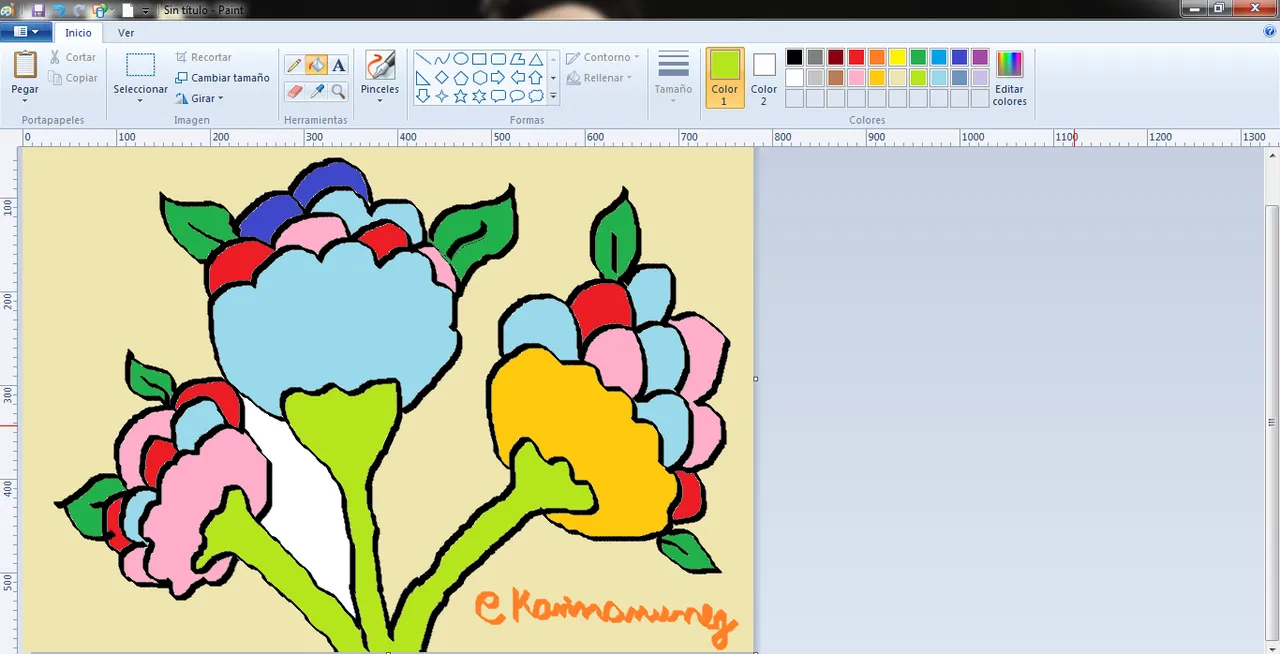The height and width of the screenshot is (654, 1280).
Task: Open the Customize Quick Access Toolbar dropdown
Action: coord(146,10)
